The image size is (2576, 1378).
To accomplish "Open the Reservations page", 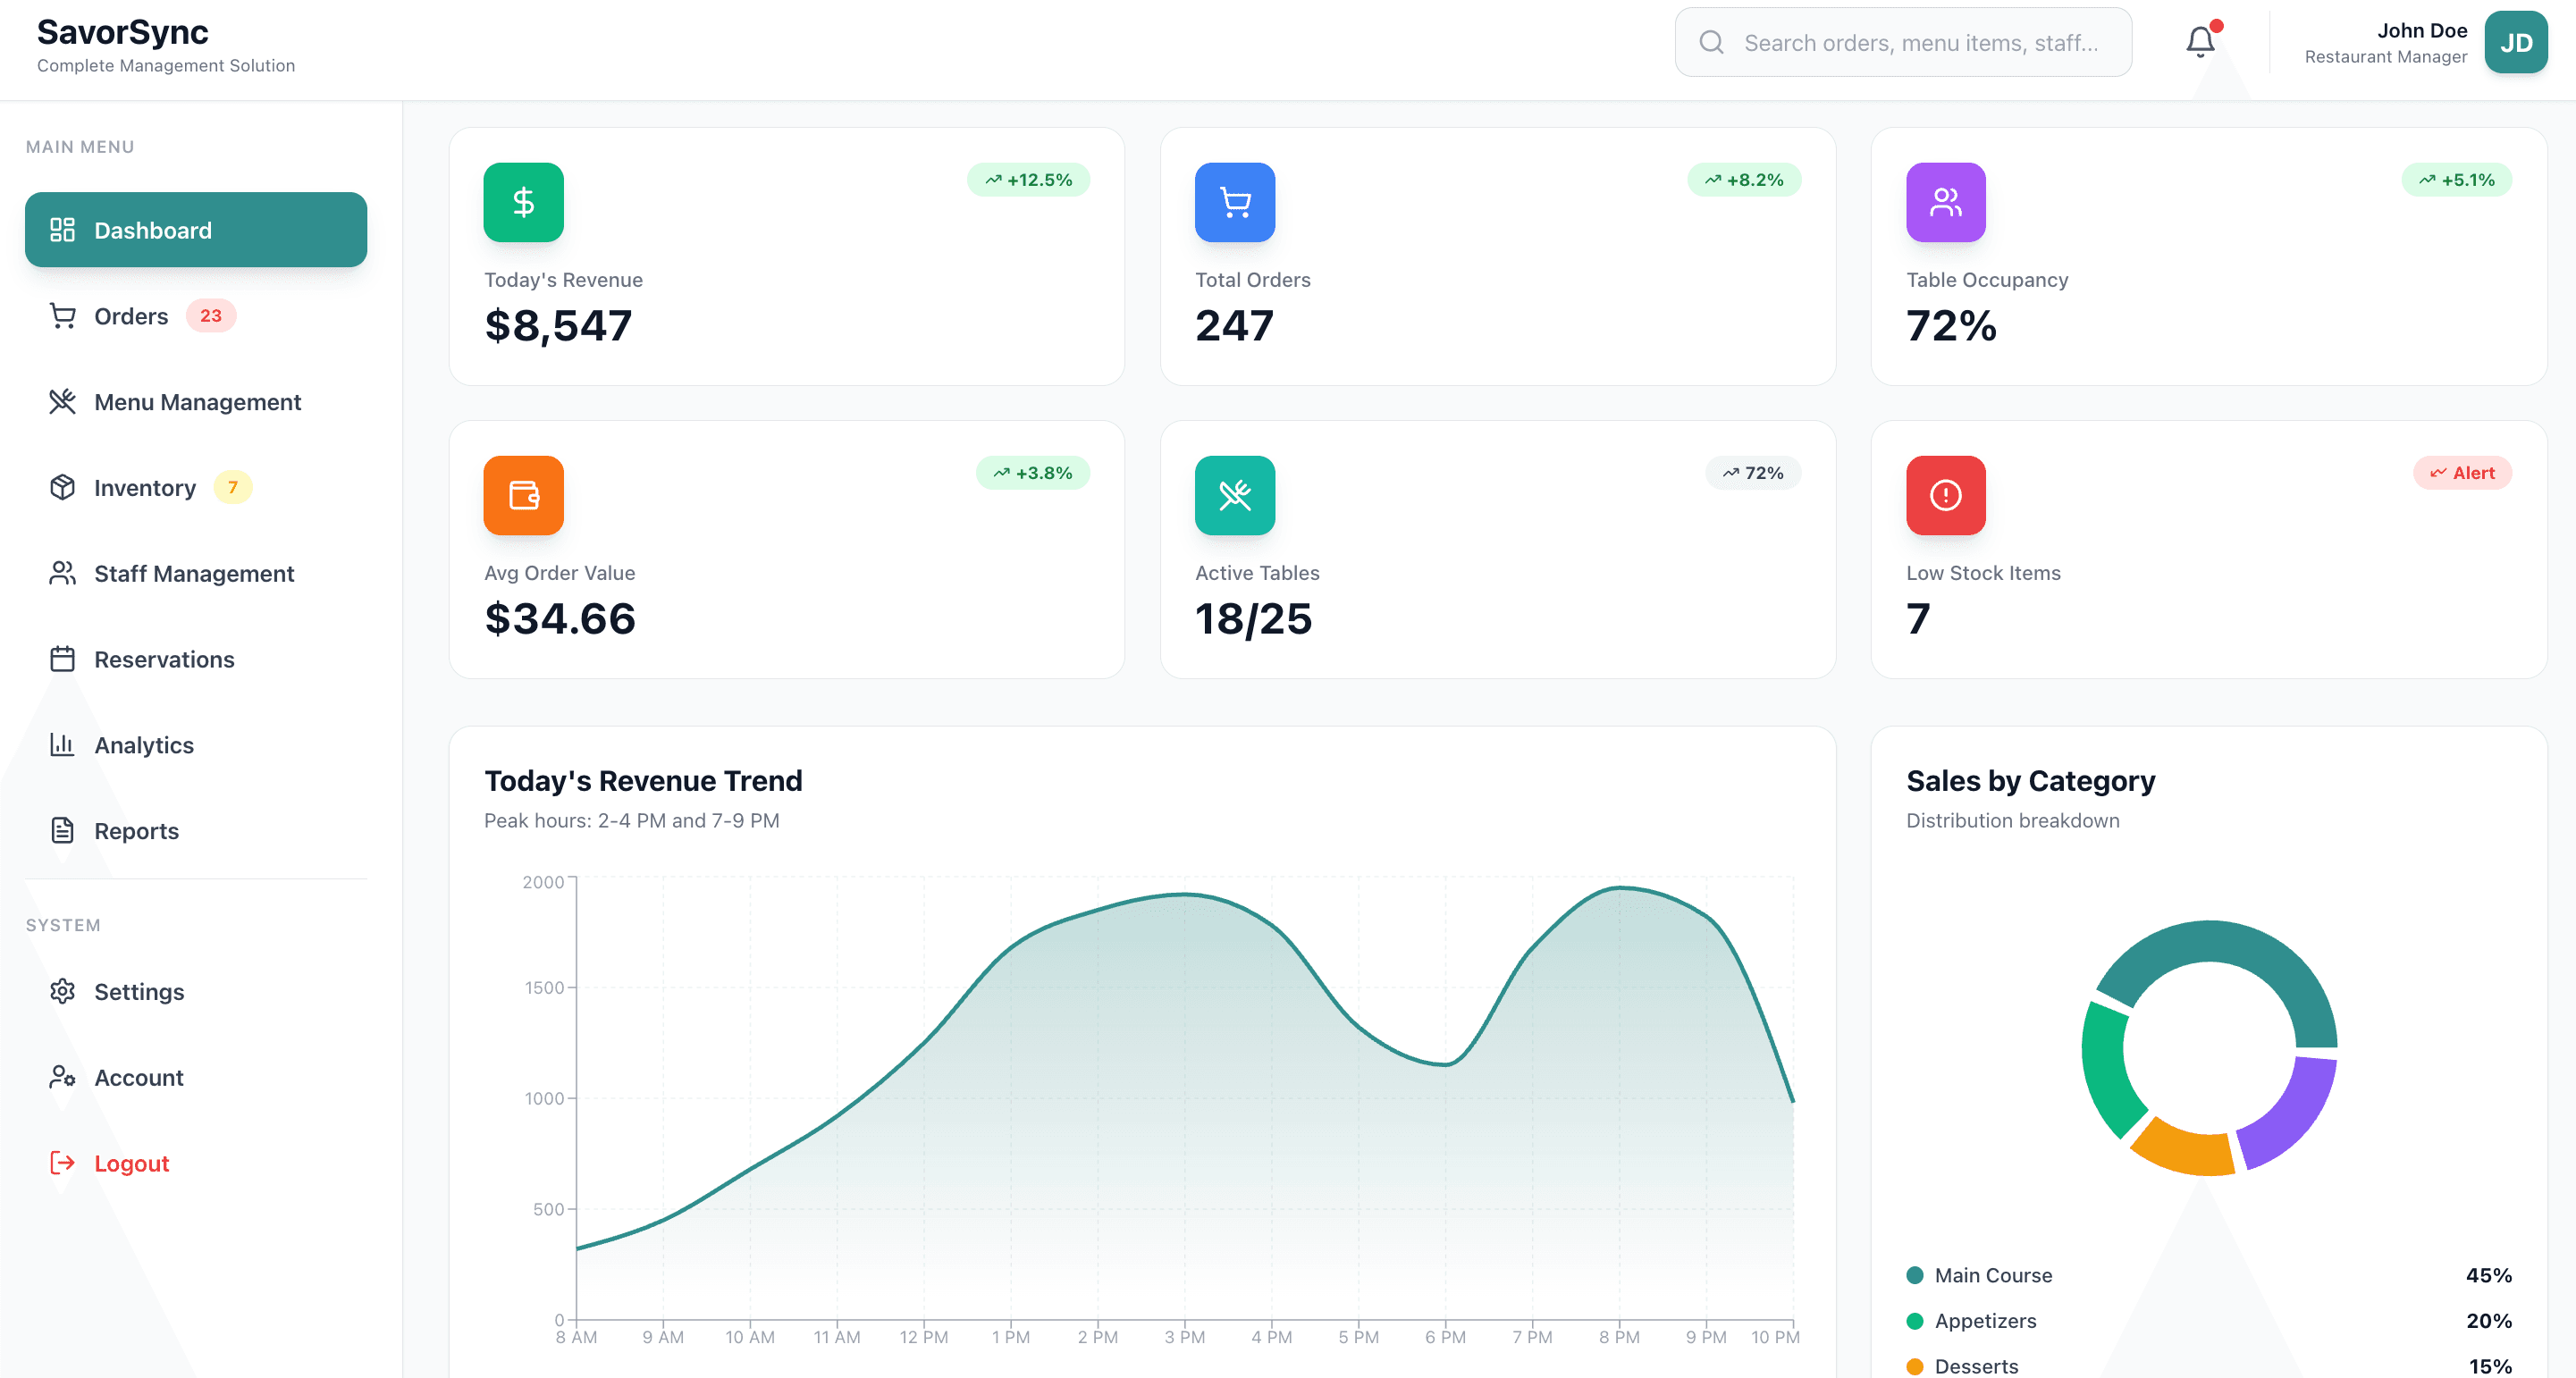I will click(x=164, y=660).
